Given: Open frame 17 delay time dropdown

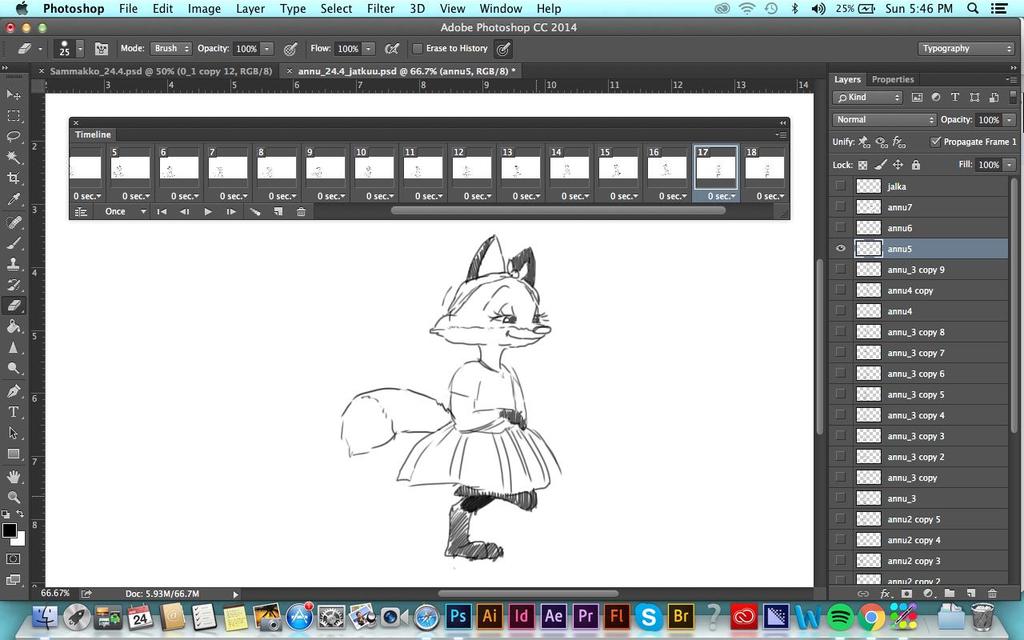Looking at the screenshot, I should [720, 196].
